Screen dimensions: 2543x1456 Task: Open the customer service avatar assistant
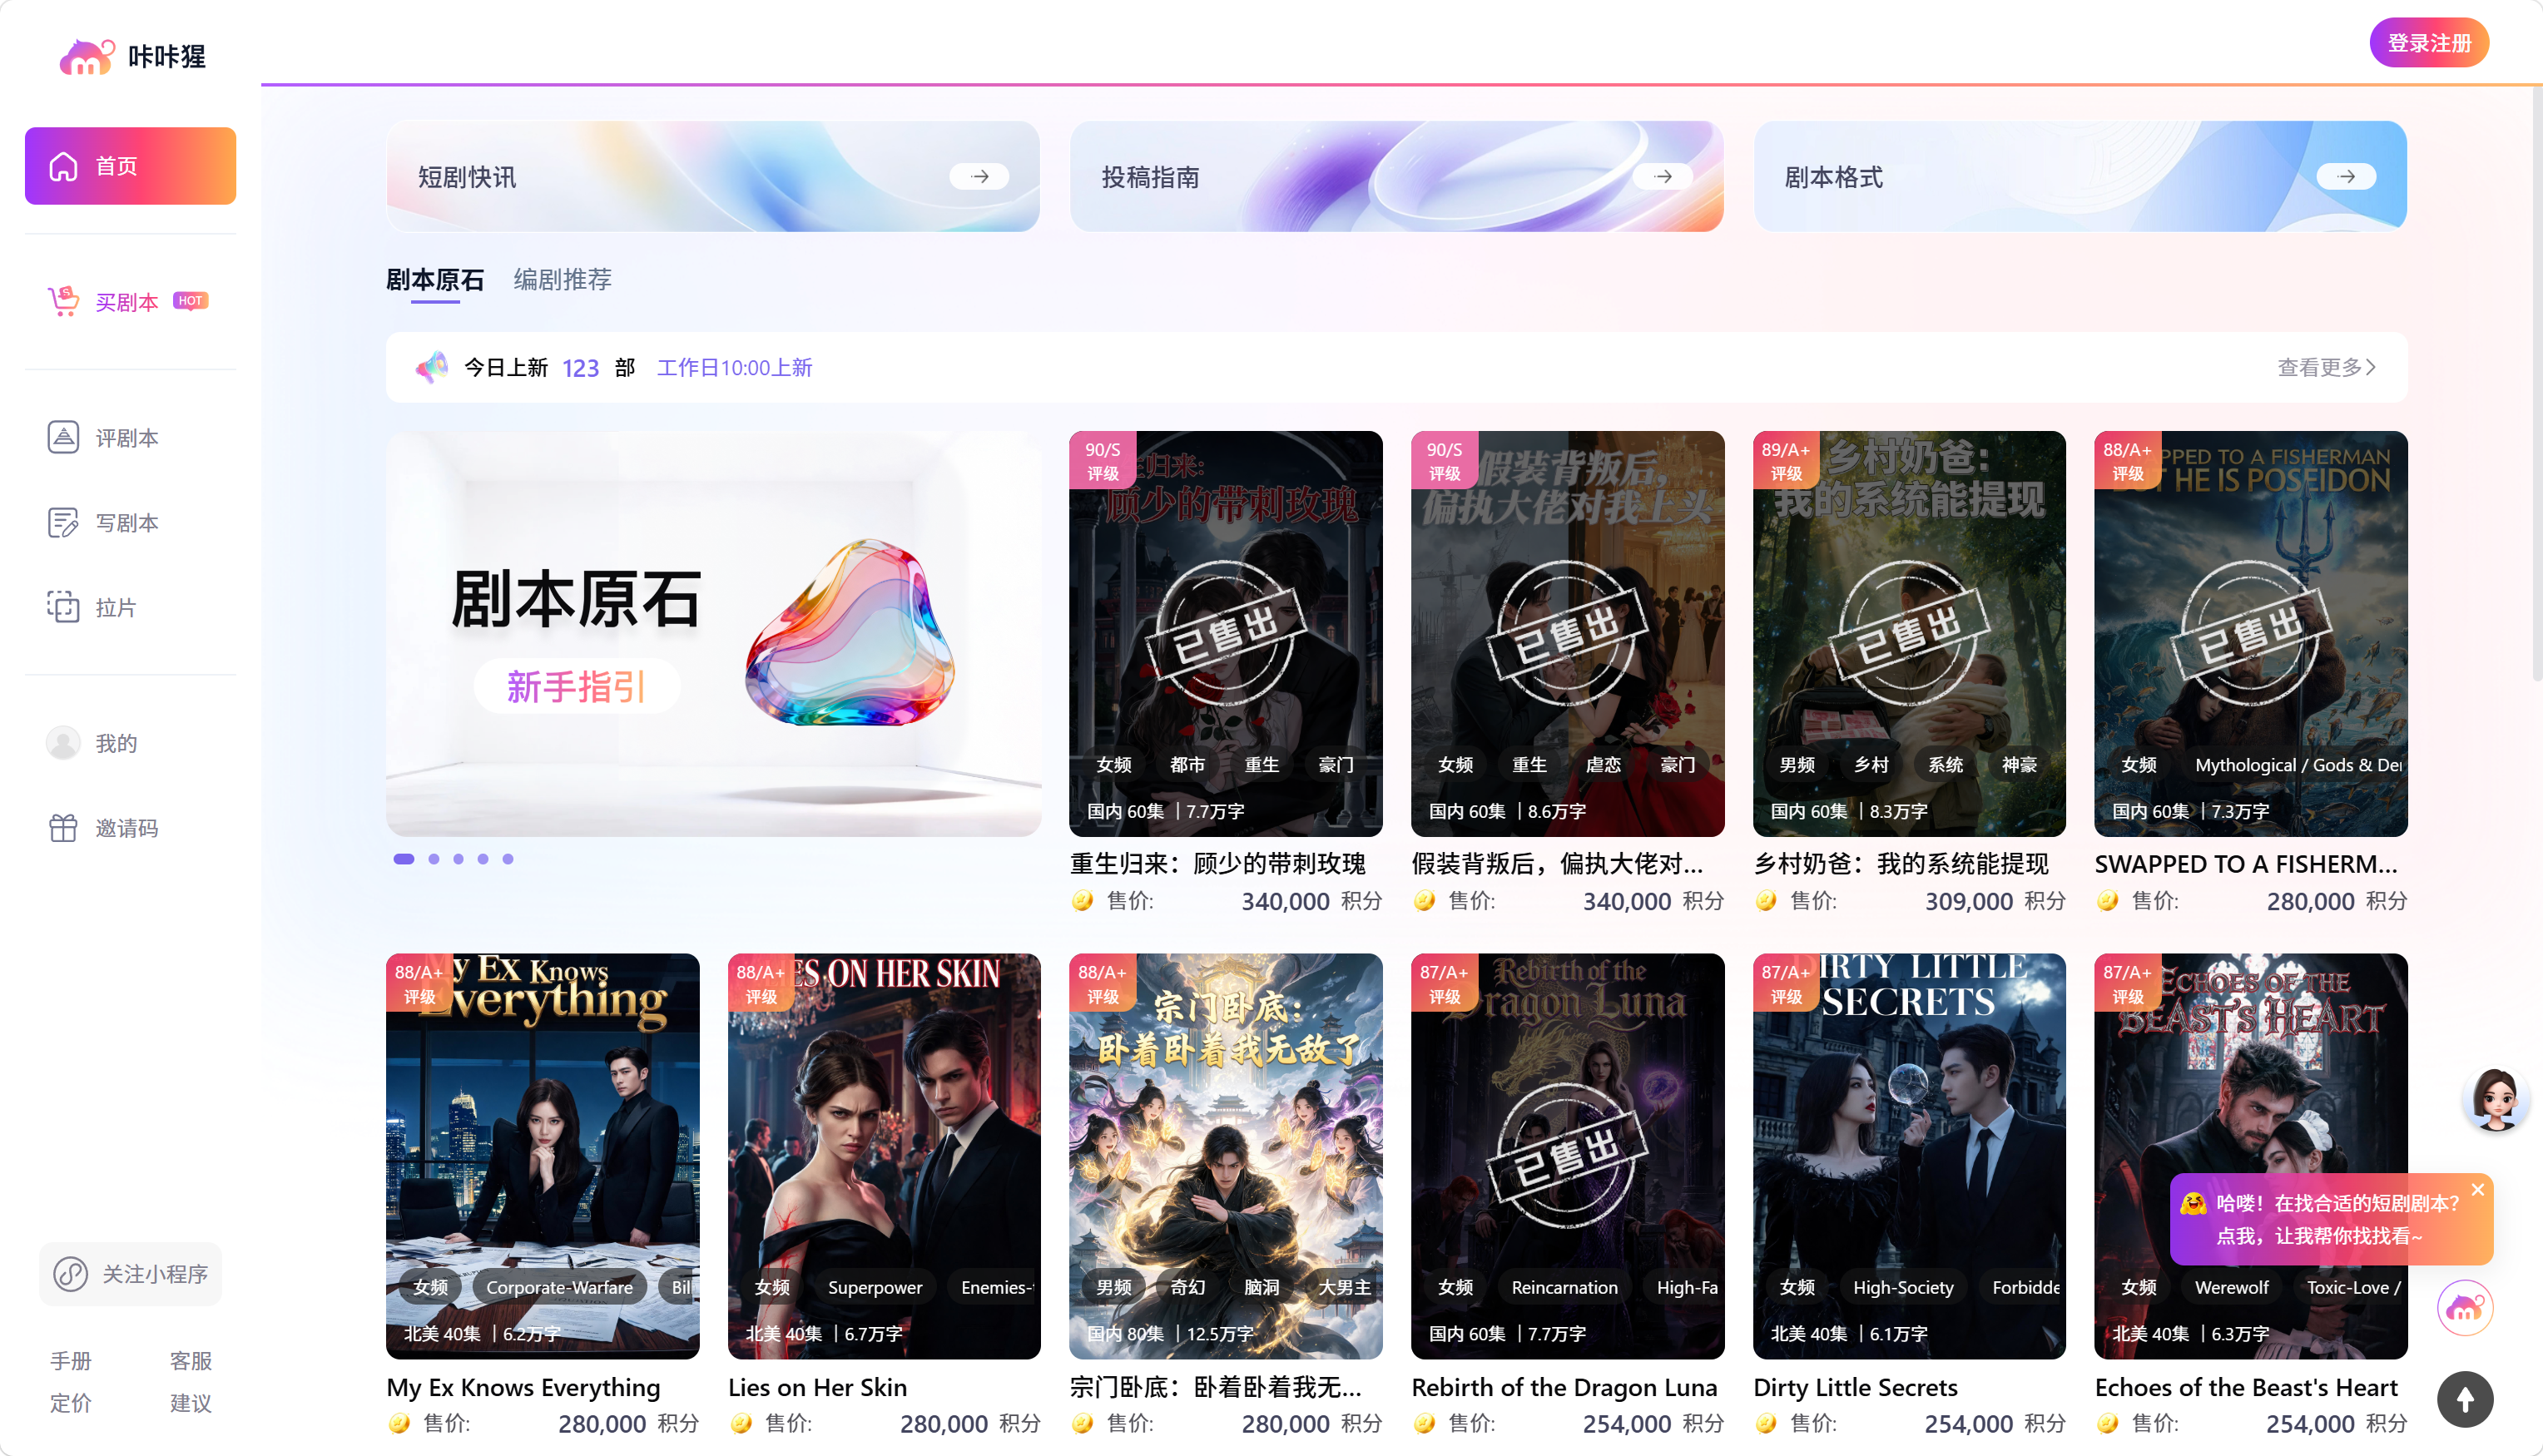(x=2496, y=1098)
